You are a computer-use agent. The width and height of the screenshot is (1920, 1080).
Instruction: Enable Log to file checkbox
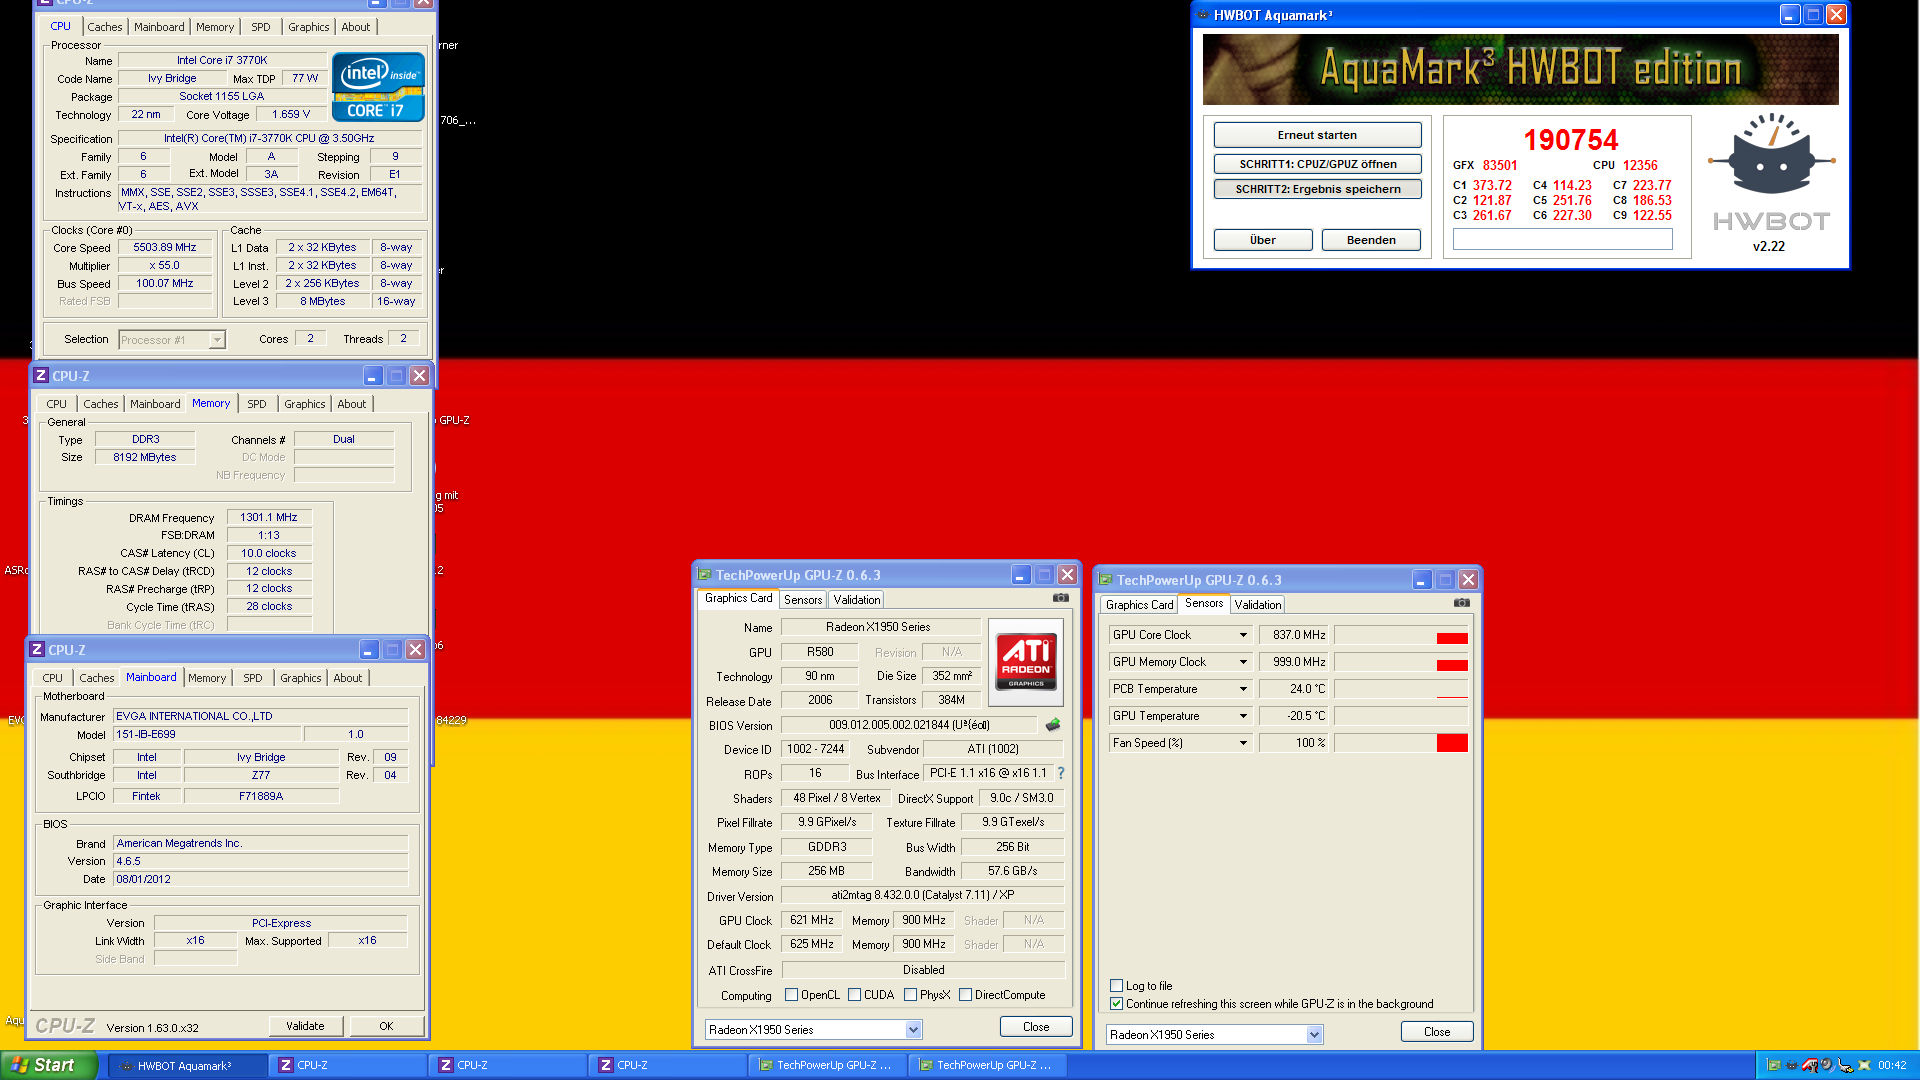[x=1116, y=985]
